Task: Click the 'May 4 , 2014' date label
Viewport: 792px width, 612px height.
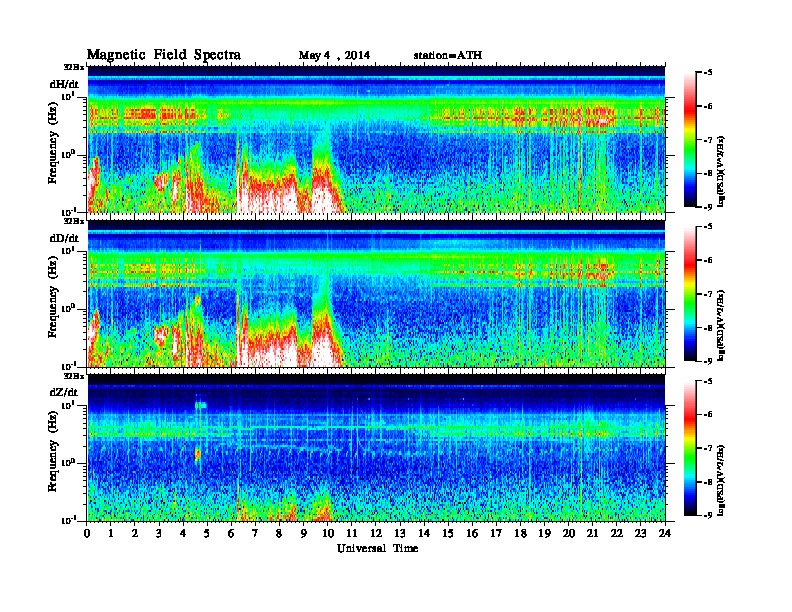Action: [x=334, y=55]
